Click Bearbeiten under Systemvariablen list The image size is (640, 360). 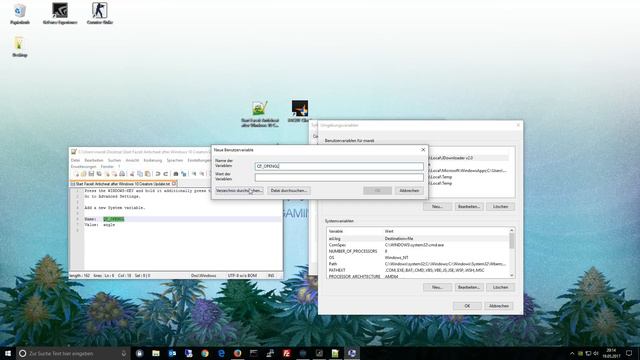point(469,287)
